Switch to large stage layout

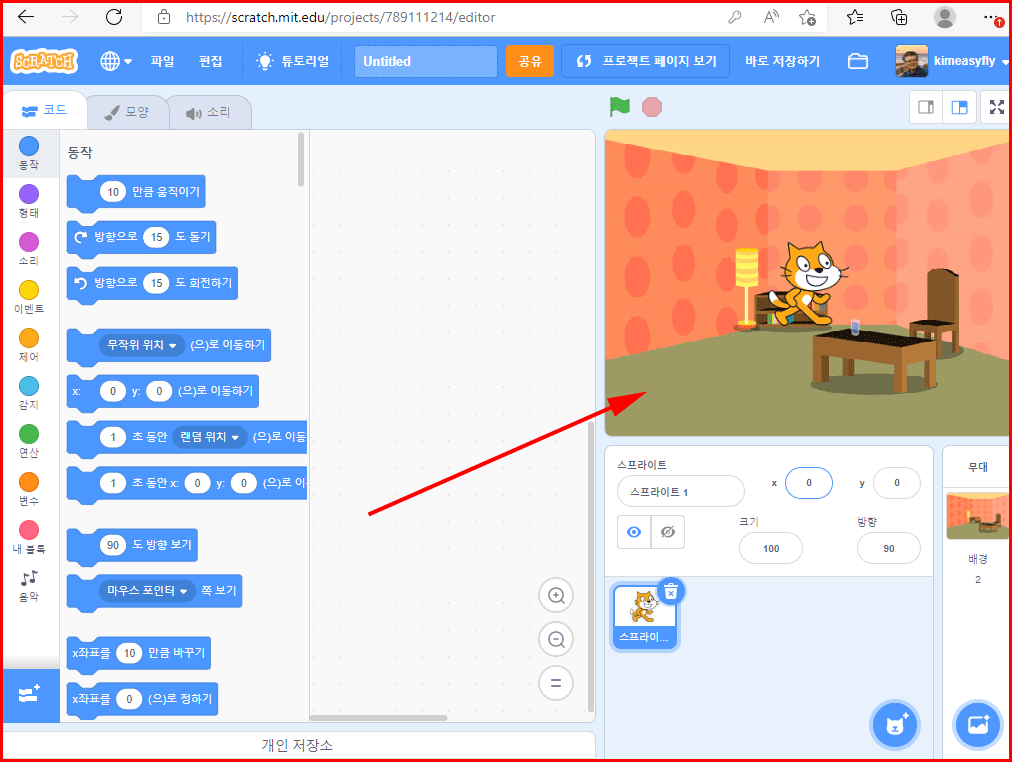coord(959,107)
